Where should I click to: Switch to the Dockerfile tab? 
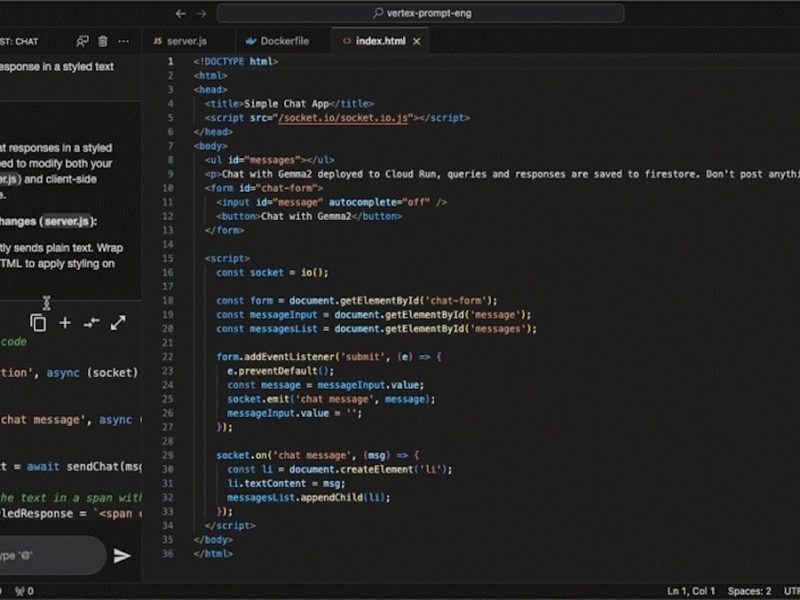pos(278,41)
